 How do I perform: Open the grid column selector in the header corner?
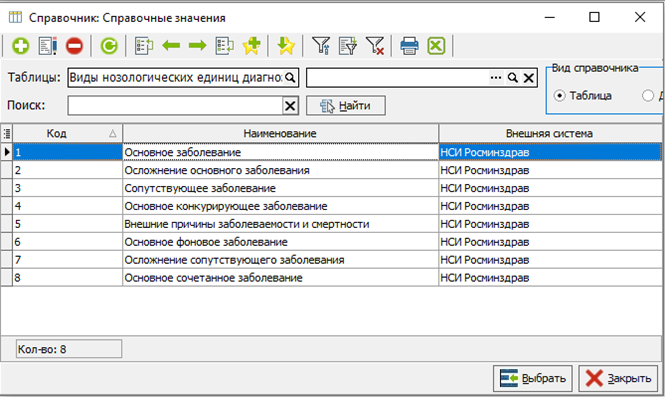(x=7, y=134)
